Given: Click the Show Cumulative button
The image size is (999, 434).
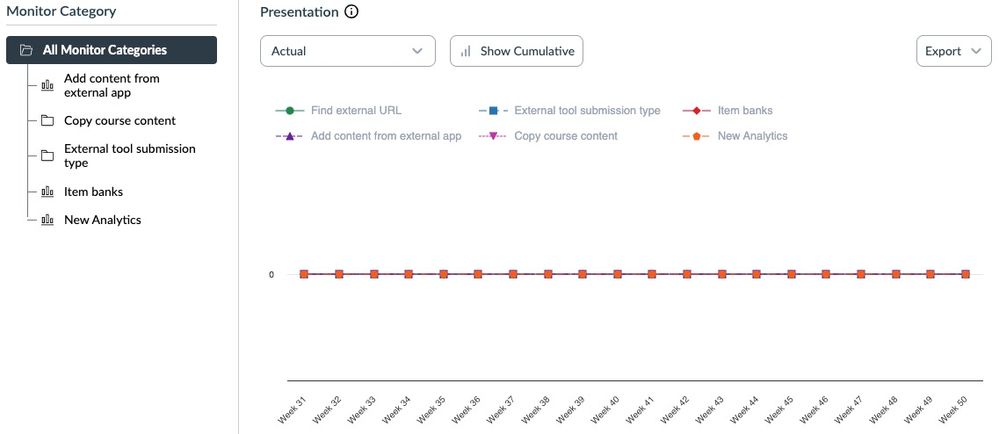Looking at the screenshot, I should coord(516,51).
